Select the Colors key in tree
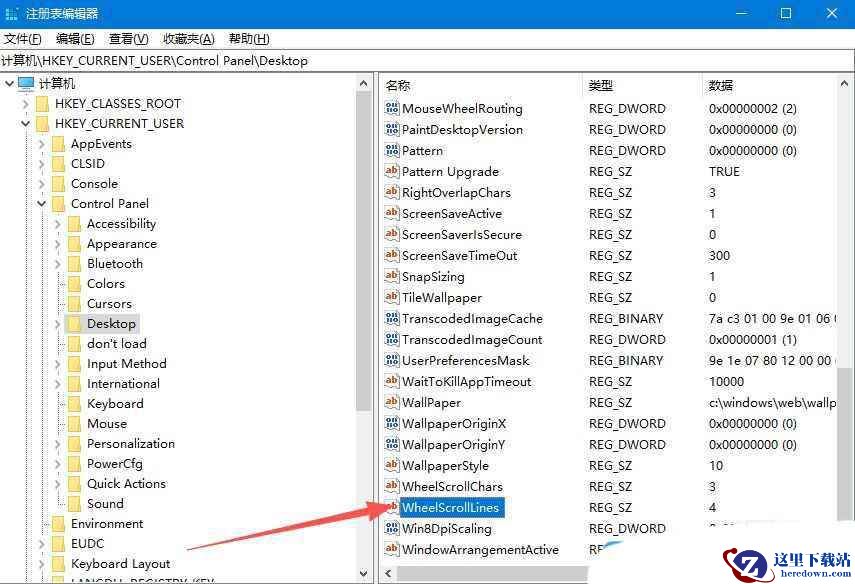Screen dimensions: 855x584 click(x=106, y=284)
